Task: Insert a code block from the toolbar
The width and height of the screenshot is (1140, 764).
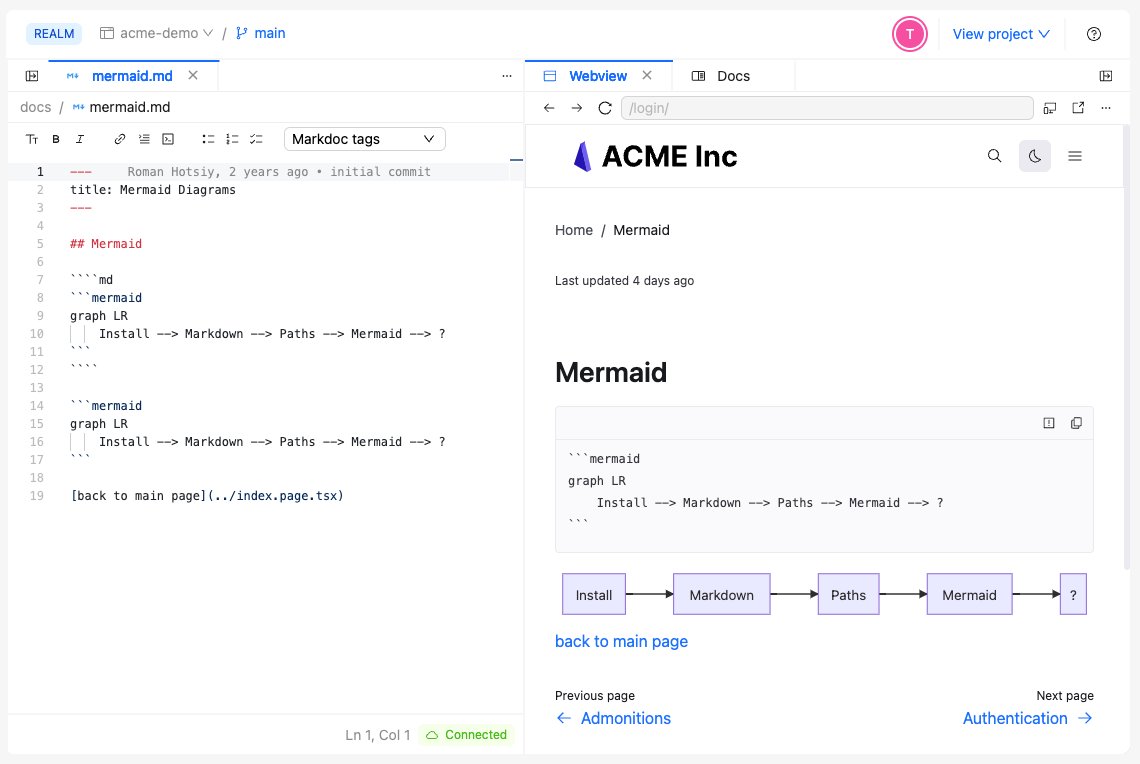Action: 168,139
